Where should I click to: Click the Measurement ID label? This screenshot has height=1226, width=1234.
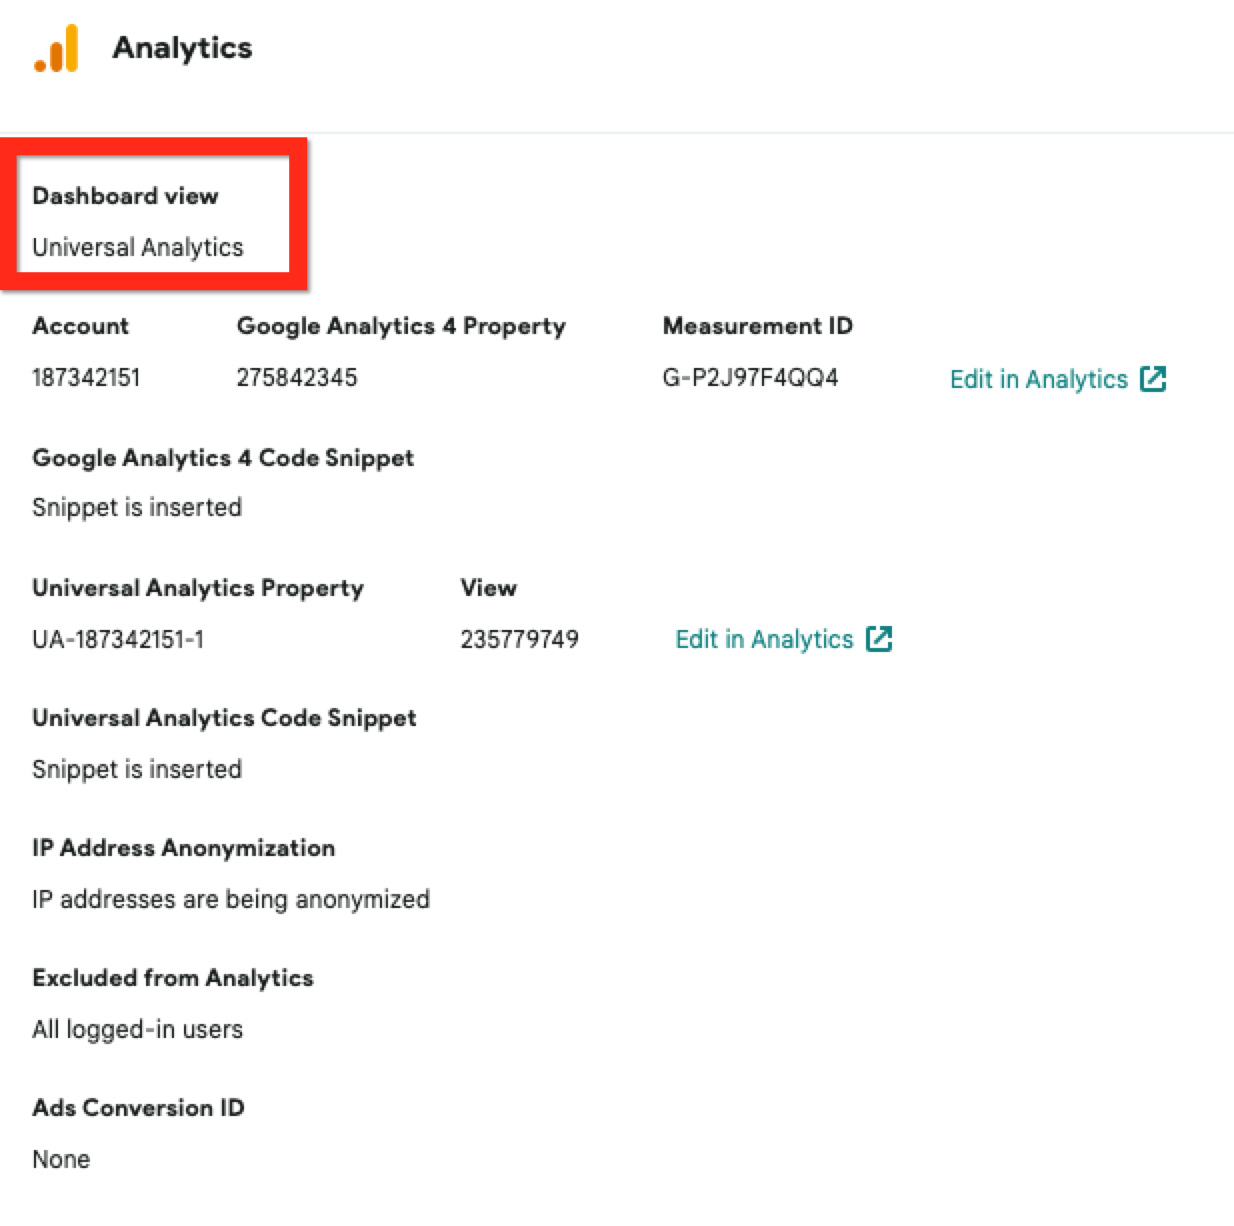758,326
